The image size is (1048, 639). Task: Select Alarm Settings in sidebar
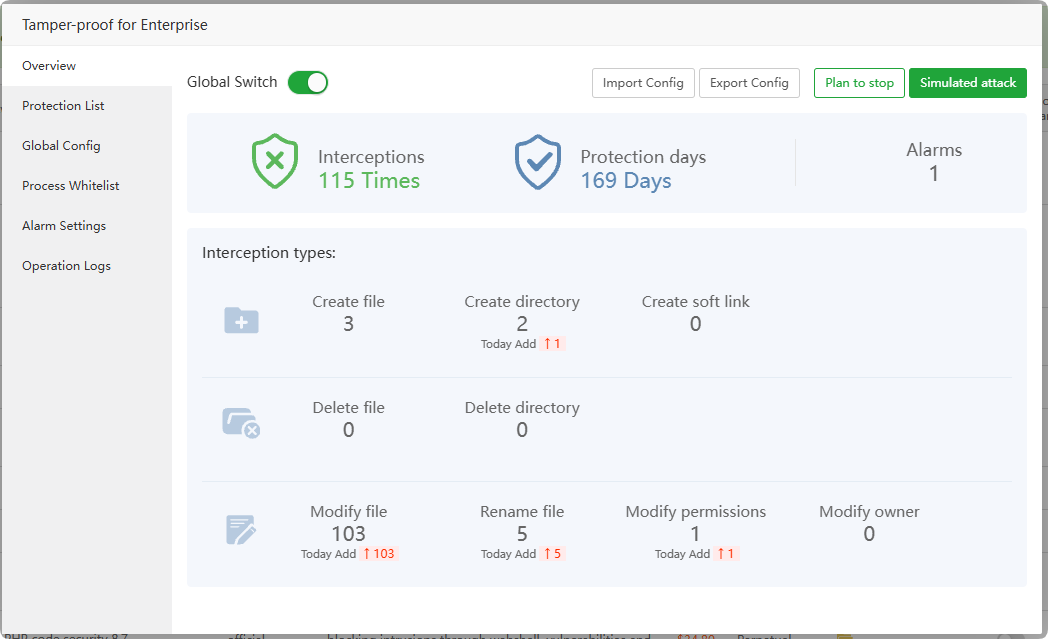[64, 226]
